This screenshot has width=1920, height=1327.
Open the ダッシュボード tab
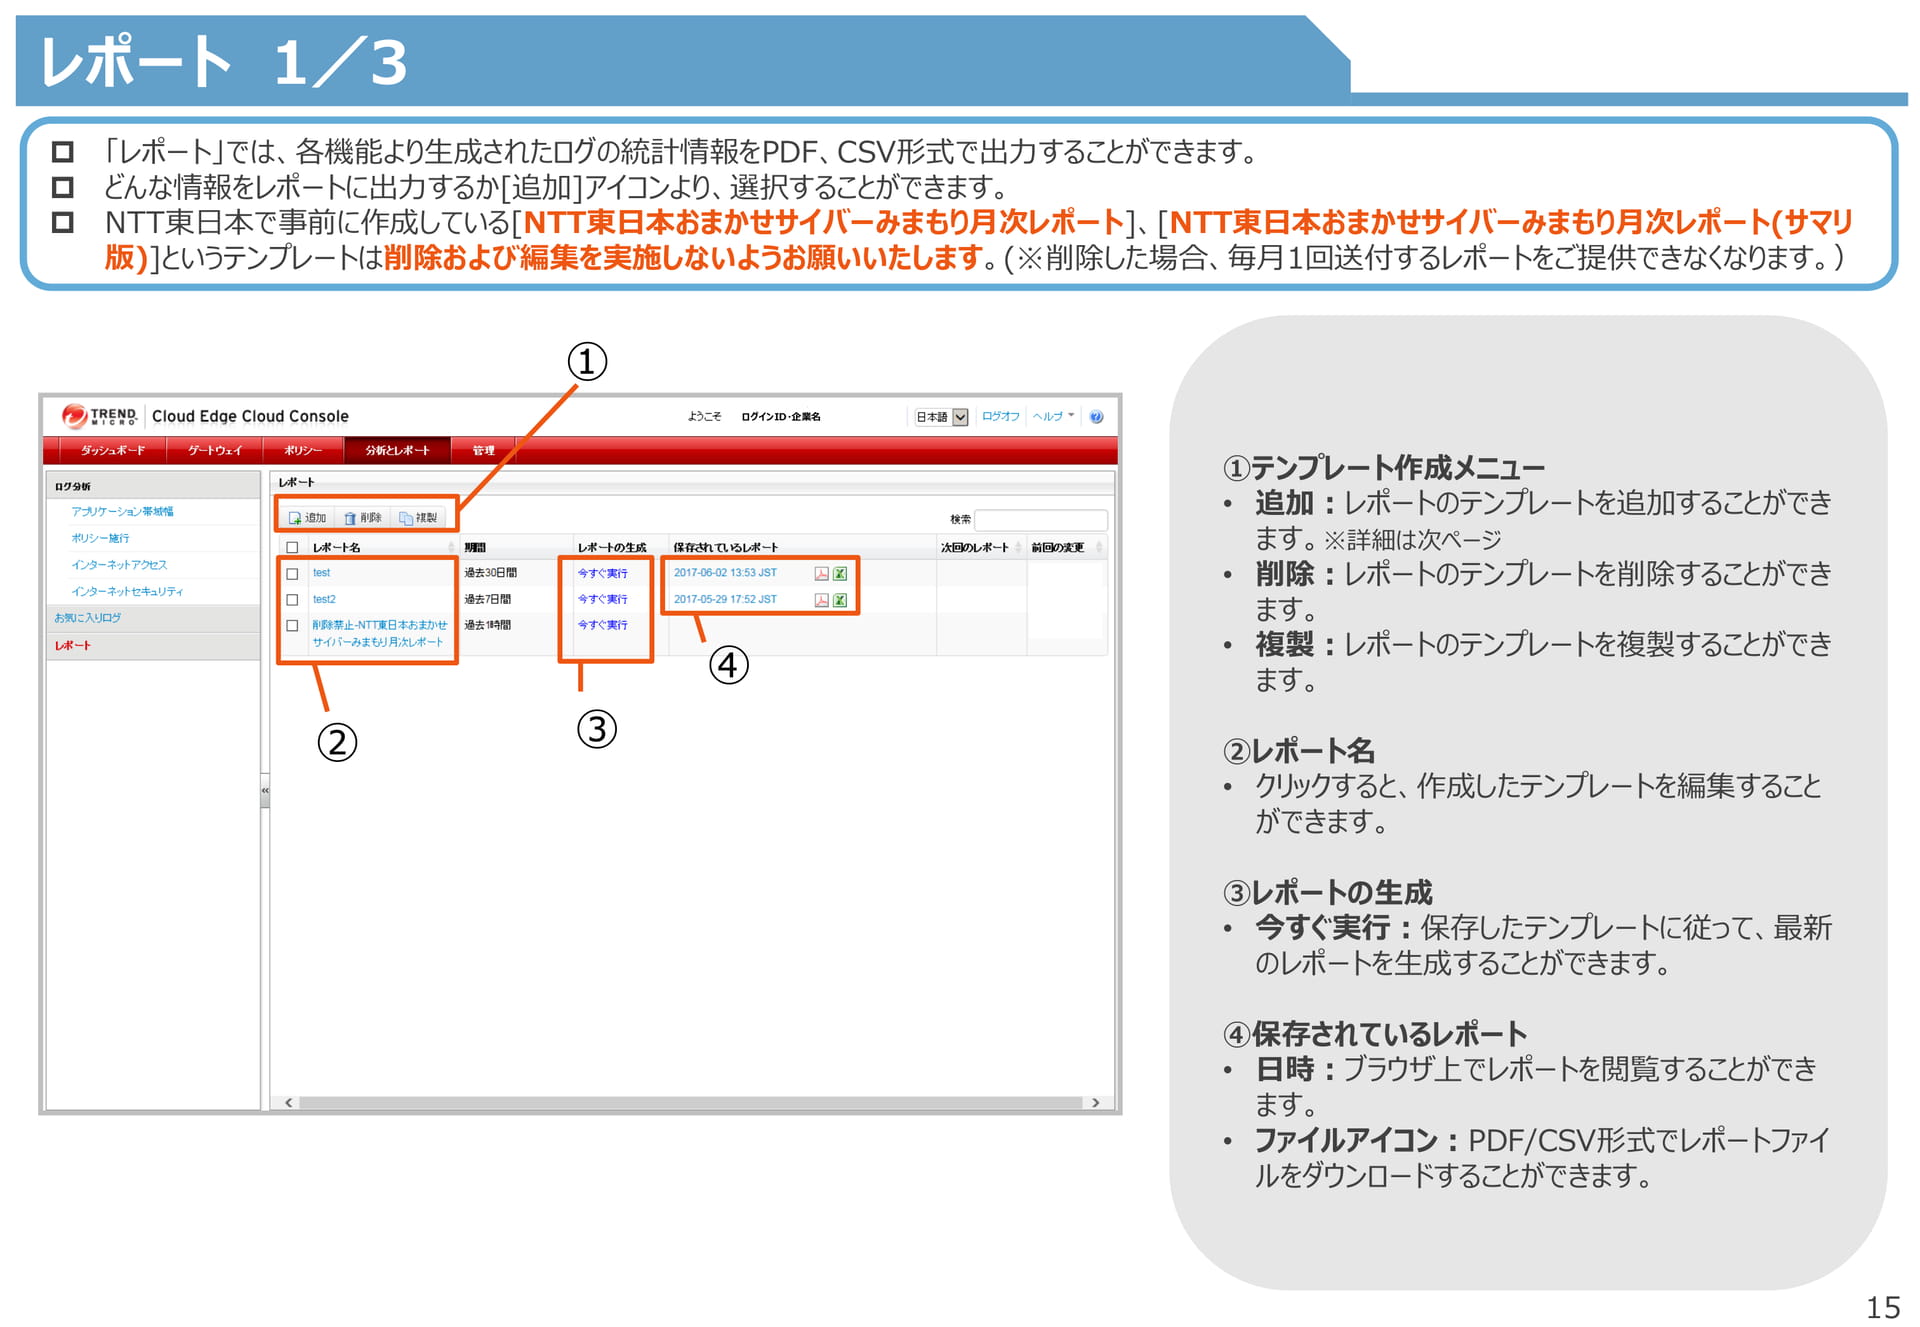(x=113, y=451)
